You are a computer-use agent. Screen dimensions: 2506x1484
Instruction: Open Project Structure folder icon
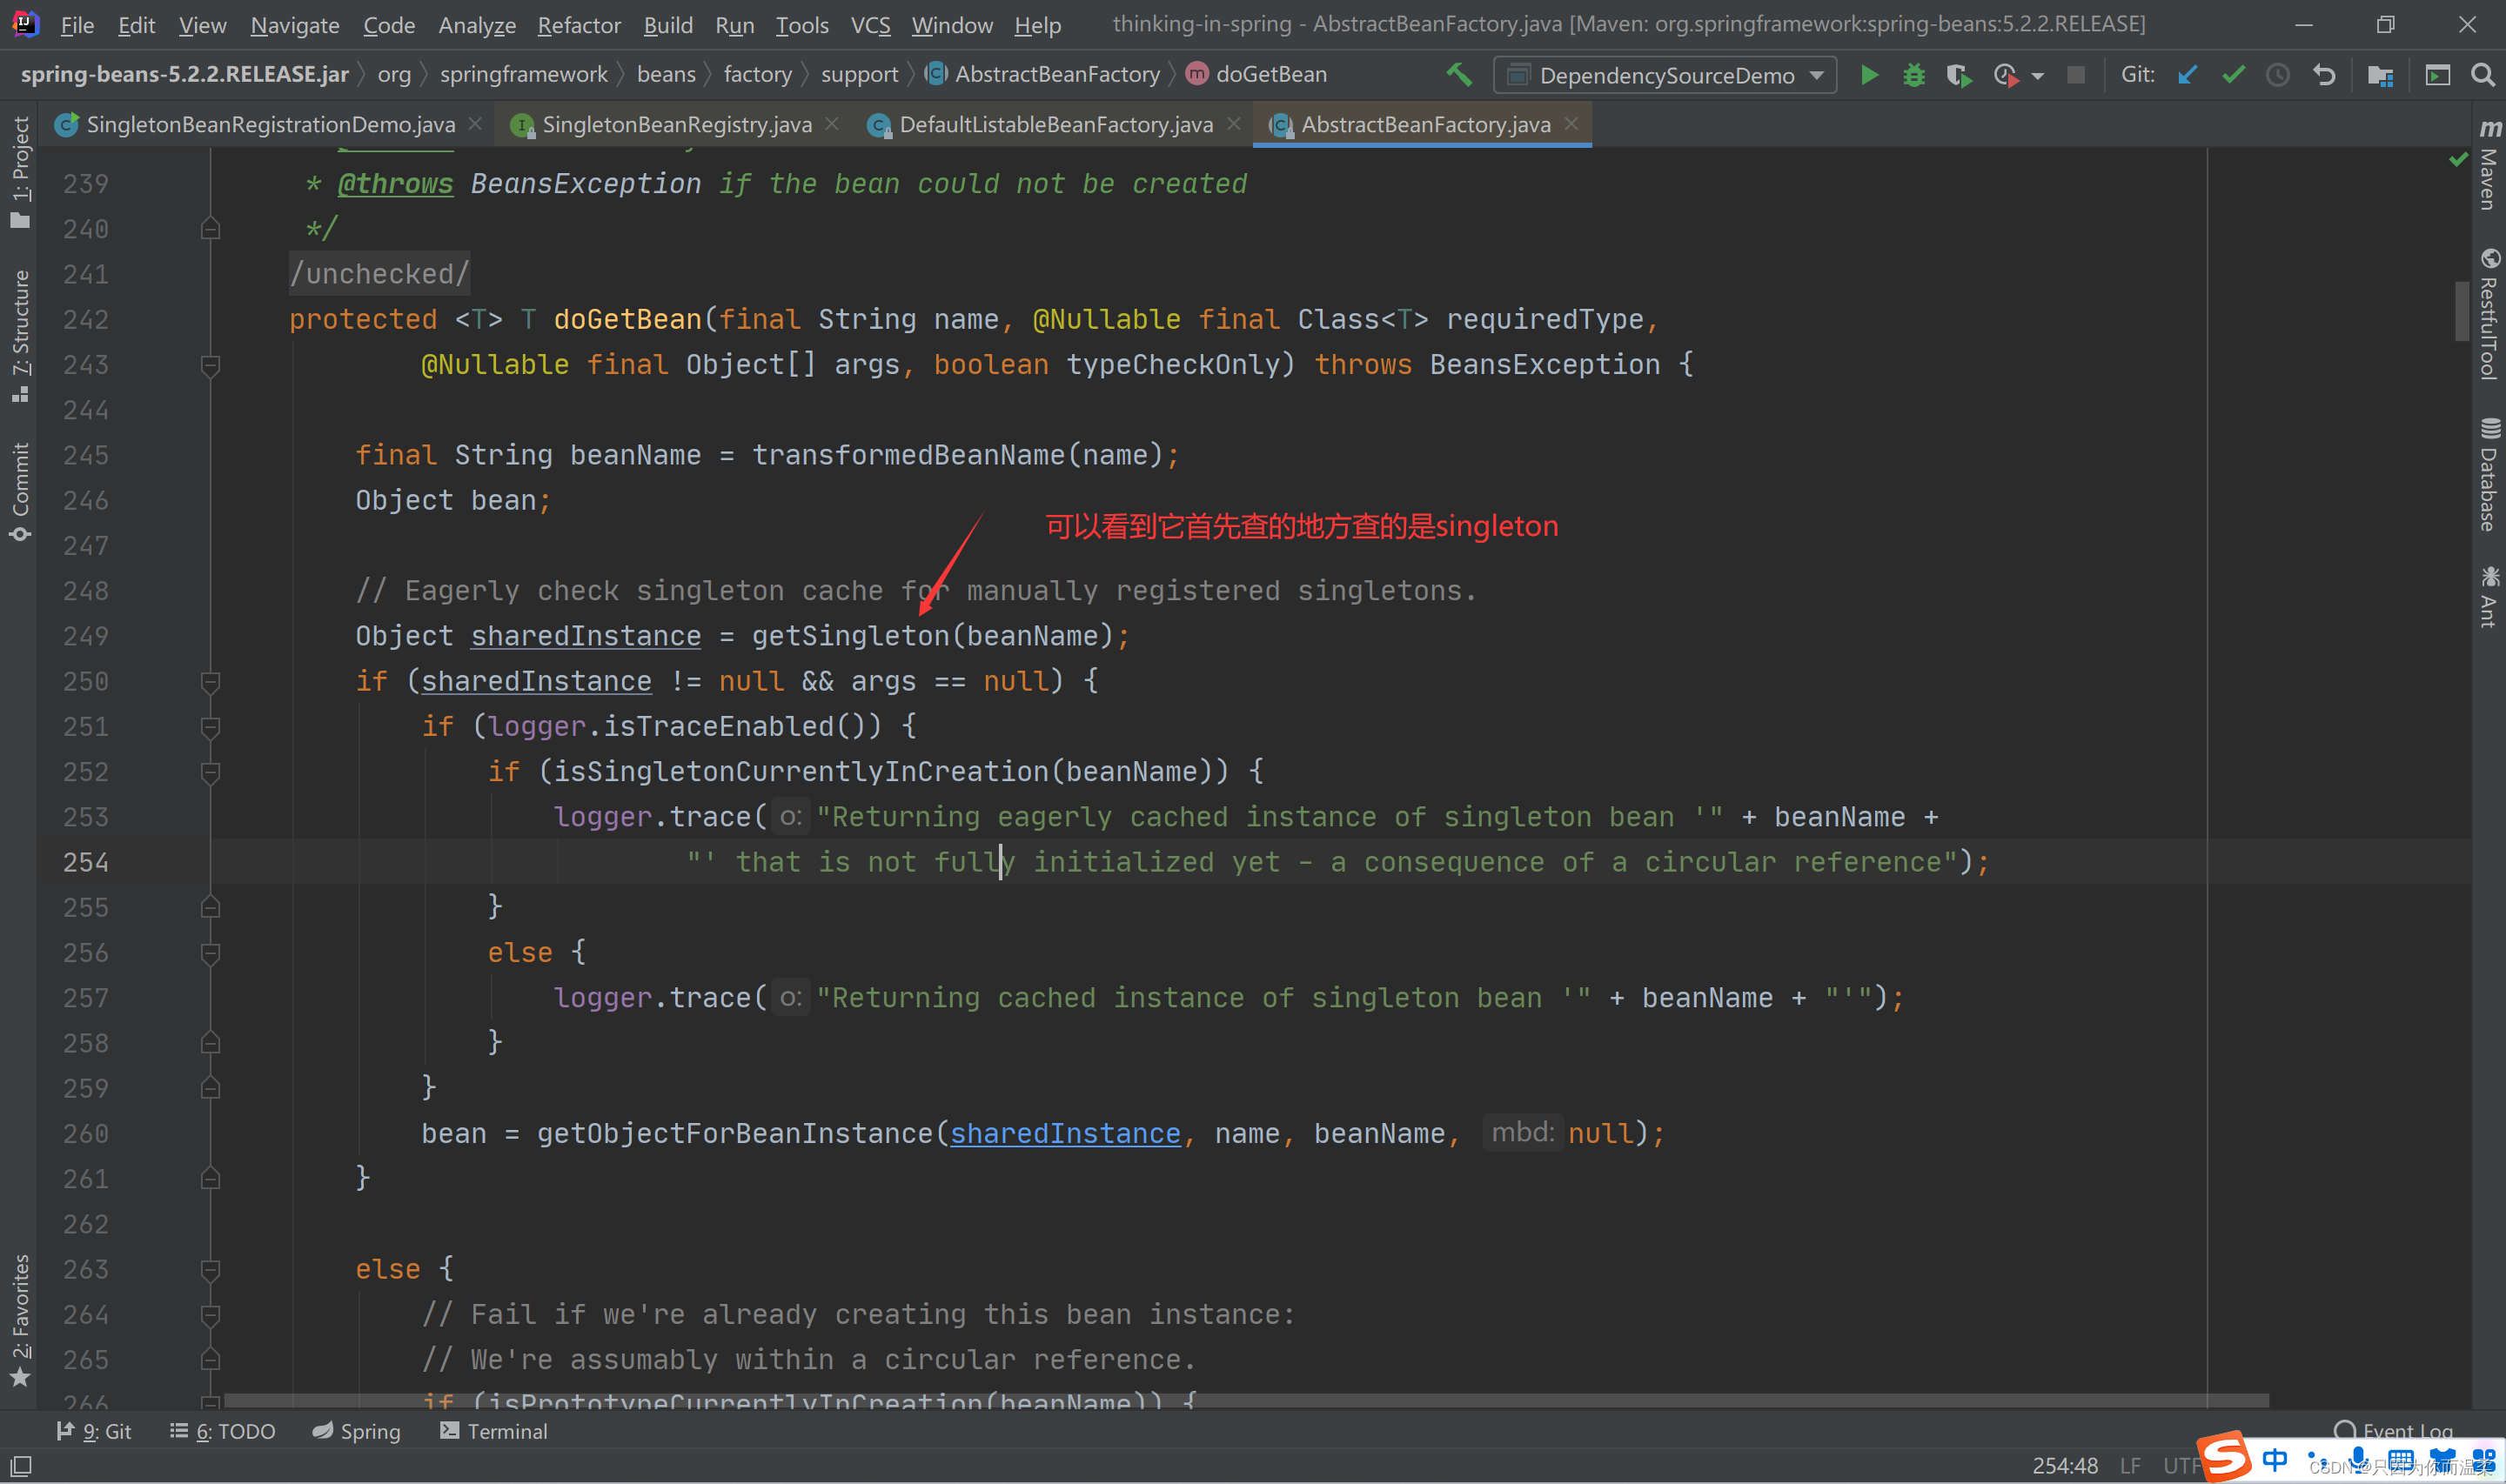(2381, 75)
